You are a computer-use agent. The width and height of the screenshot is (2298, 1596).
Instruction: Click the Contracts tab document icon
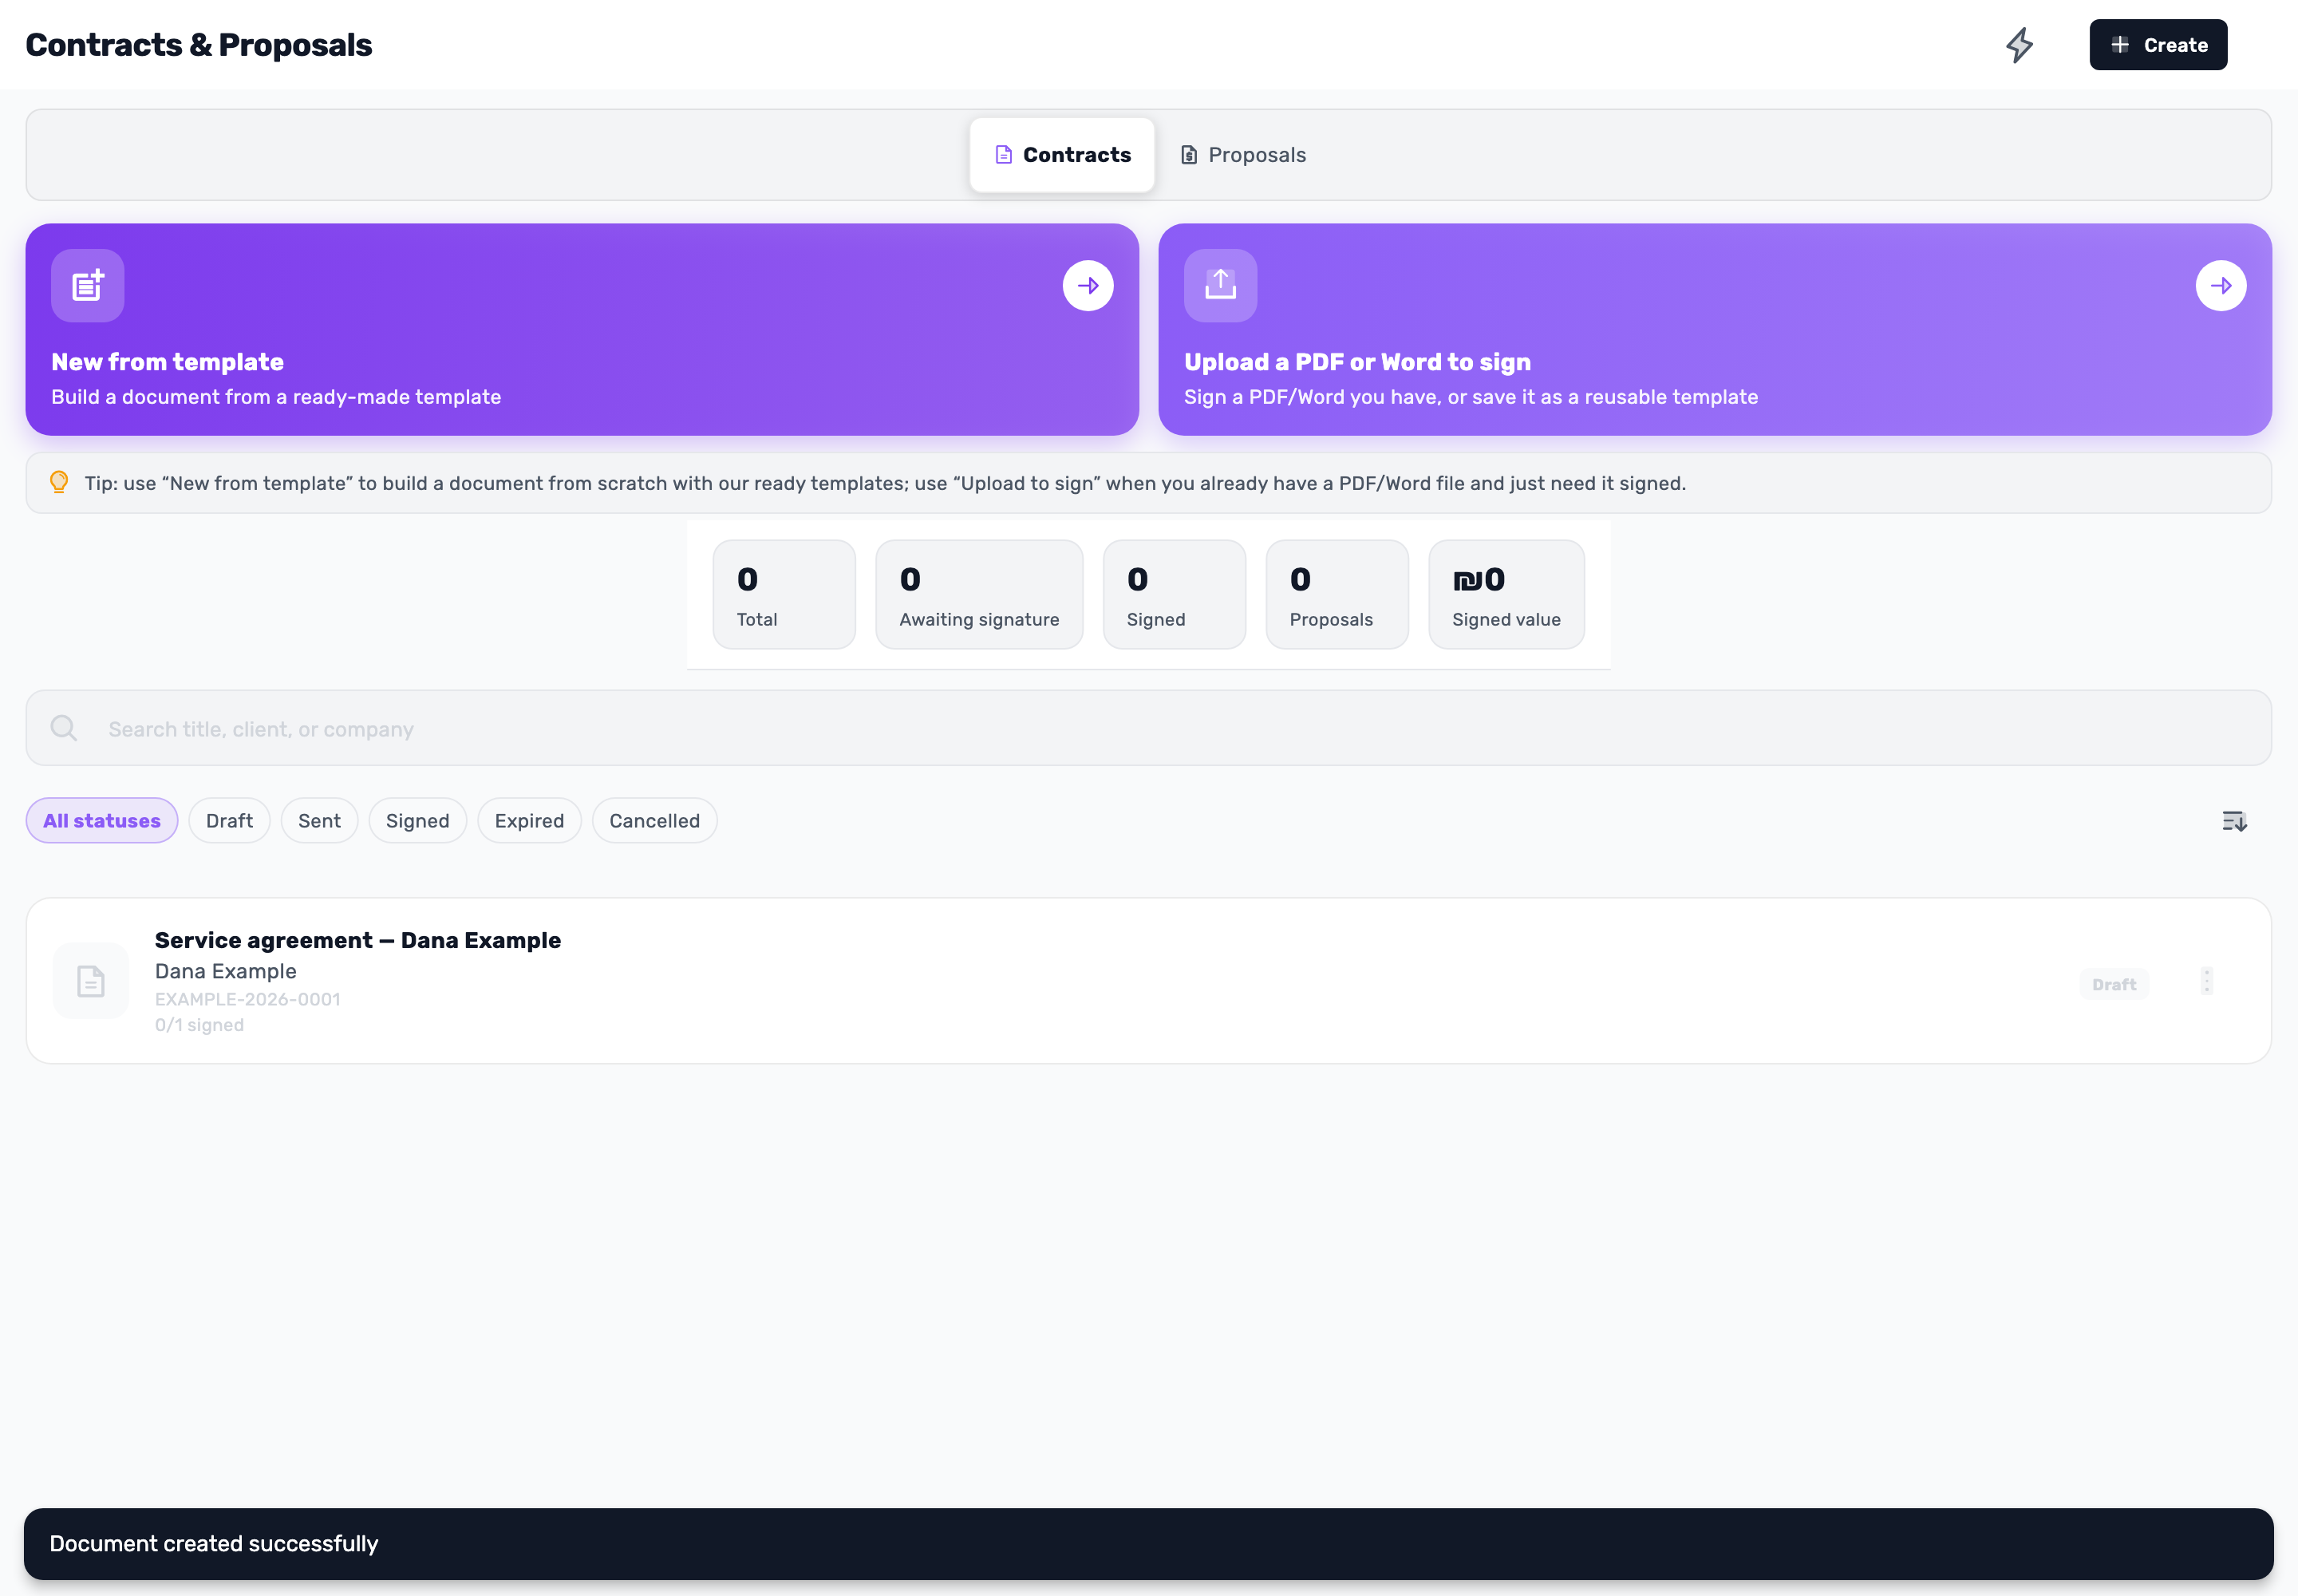(1003, 155)
